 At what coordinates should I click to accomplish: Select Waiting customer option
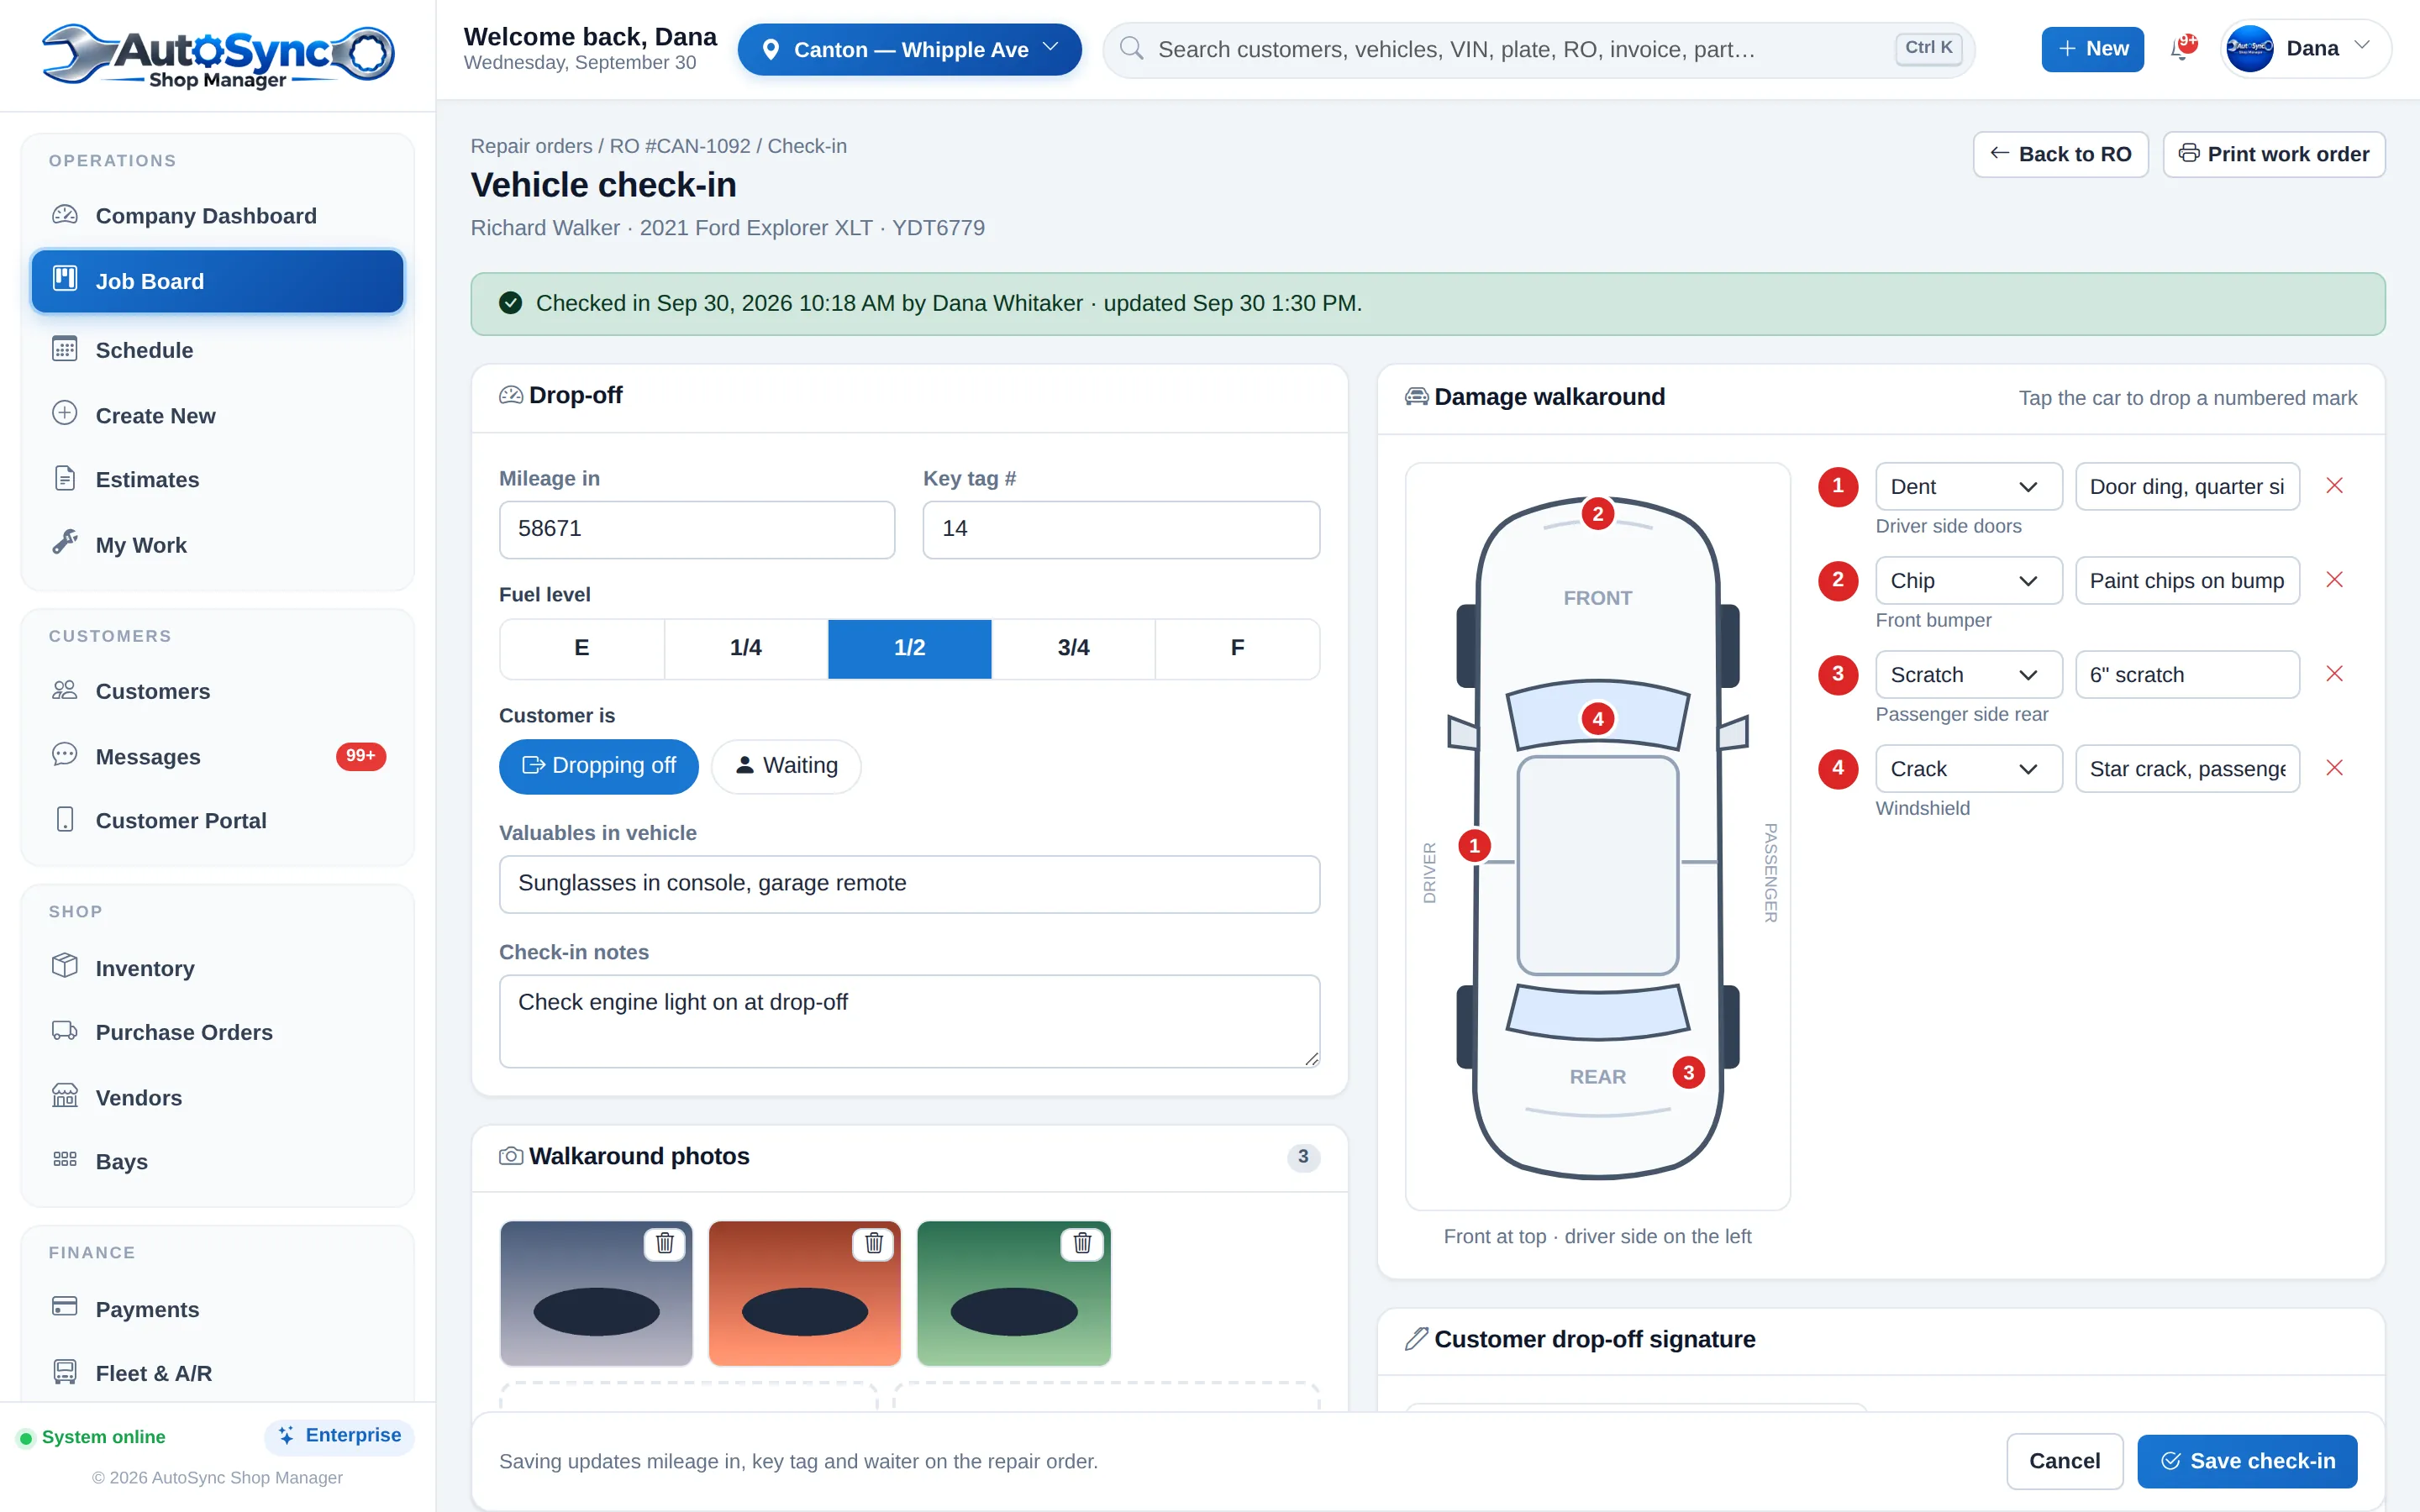(786, 766)
